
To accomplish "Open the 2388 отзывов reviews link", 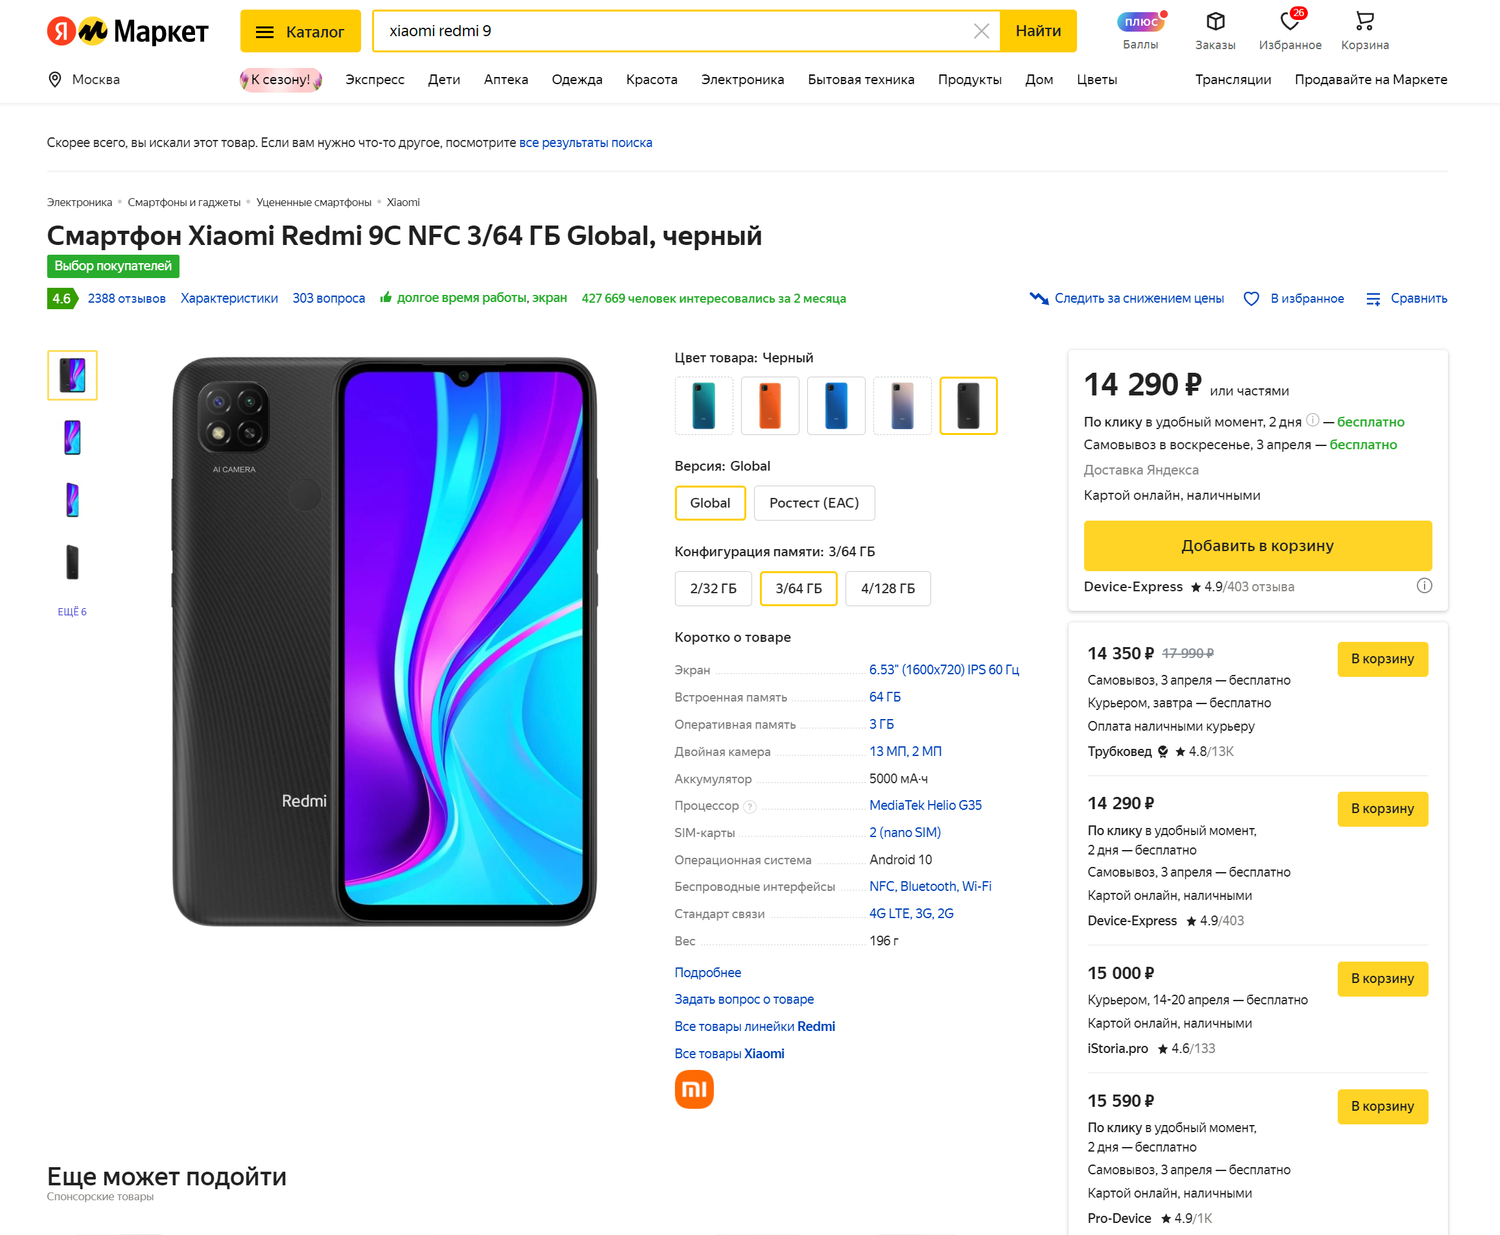I will (x=127, y=298).
